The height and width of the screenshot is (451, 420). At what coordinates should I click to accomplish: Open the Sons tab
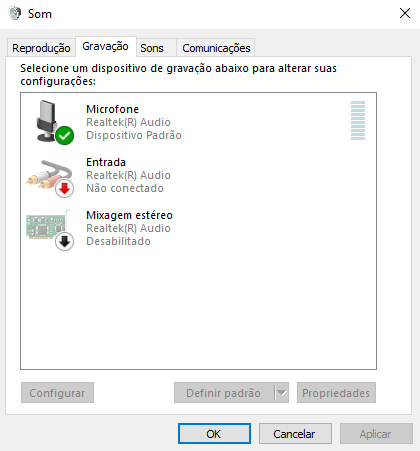coord(152,48)
